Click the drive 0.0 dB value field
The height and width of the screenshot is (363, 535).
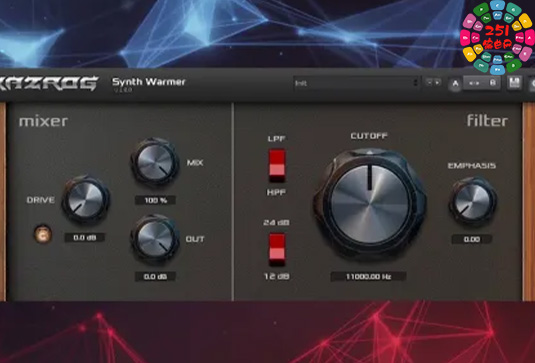point(85,237)
